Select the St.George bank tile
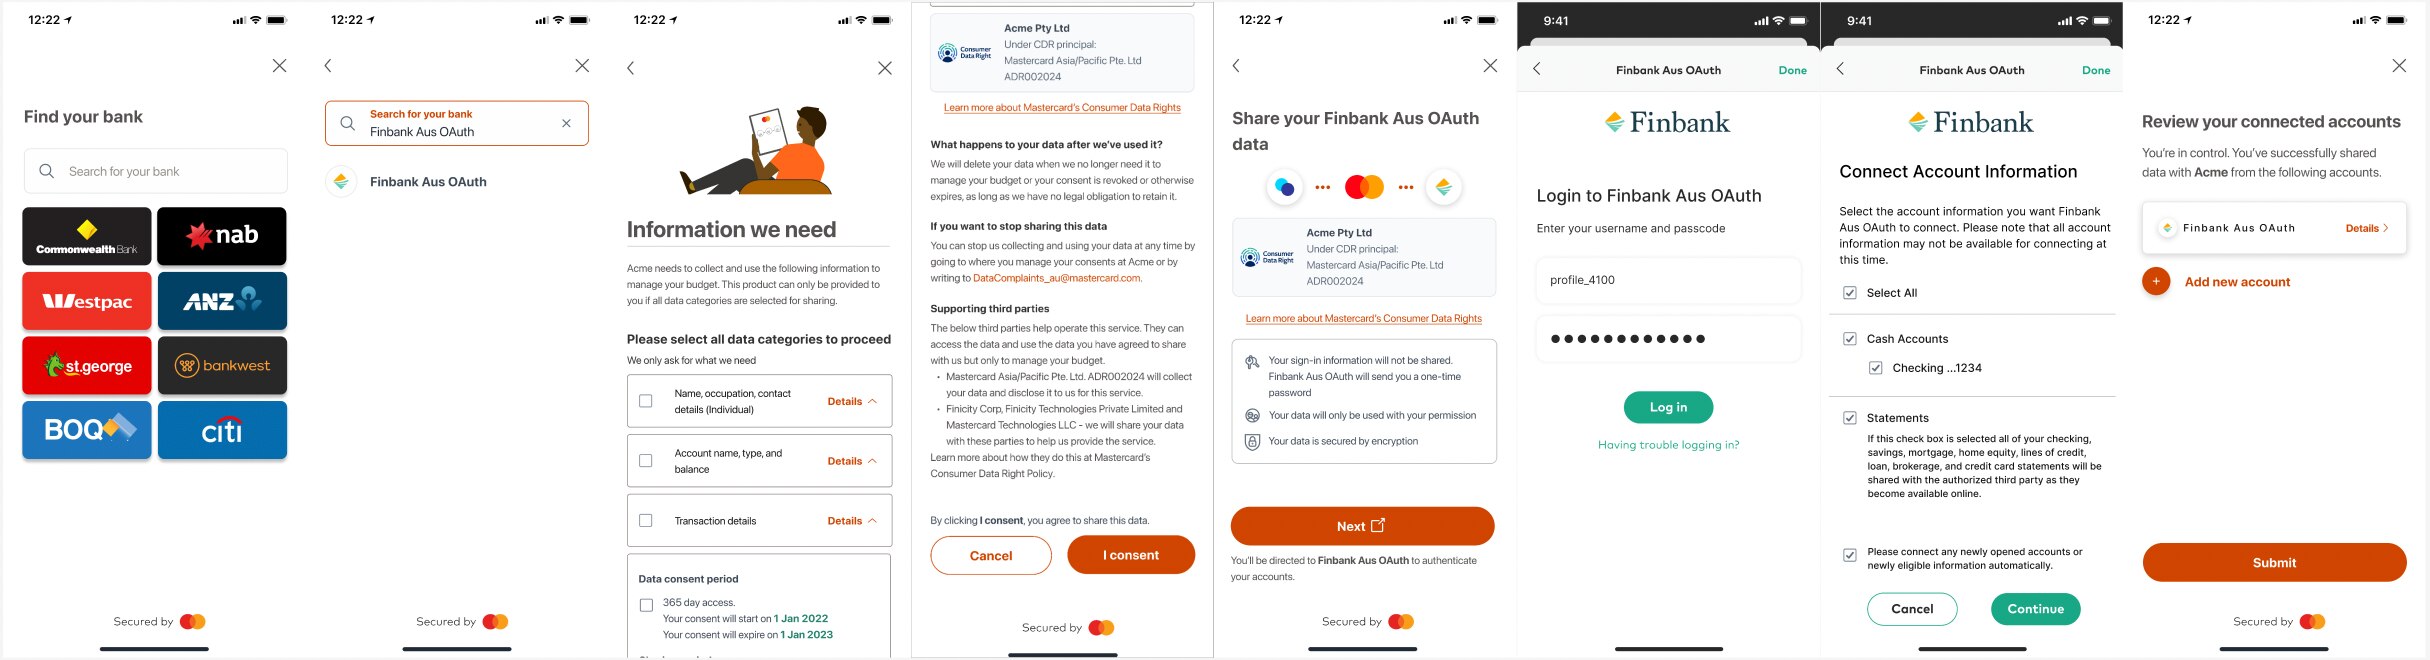Viewport: 2430px width, 660px height. tap(86, 365)
